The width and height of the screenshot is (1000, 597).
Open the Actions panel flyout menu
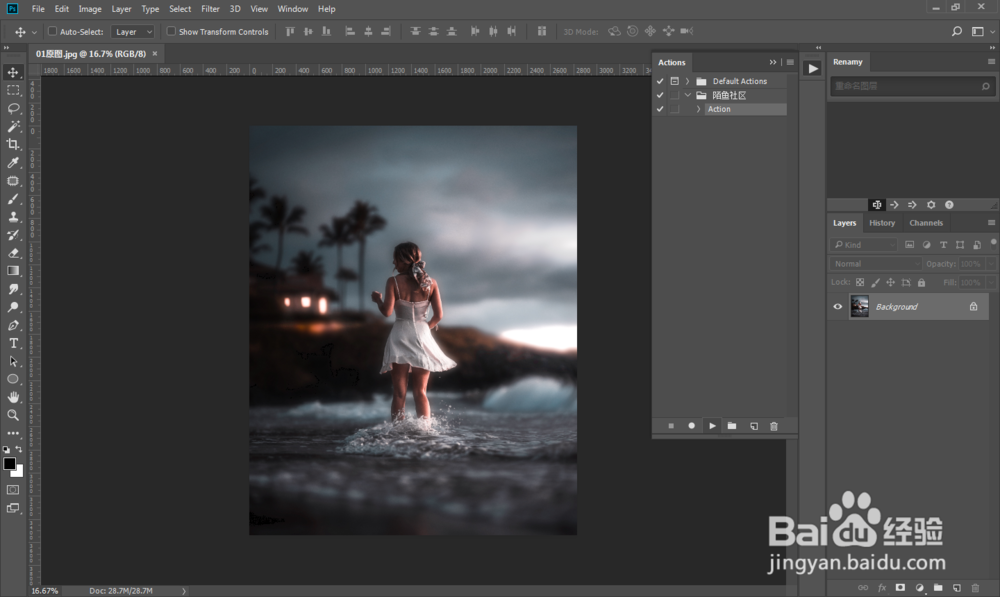point(790,62)
